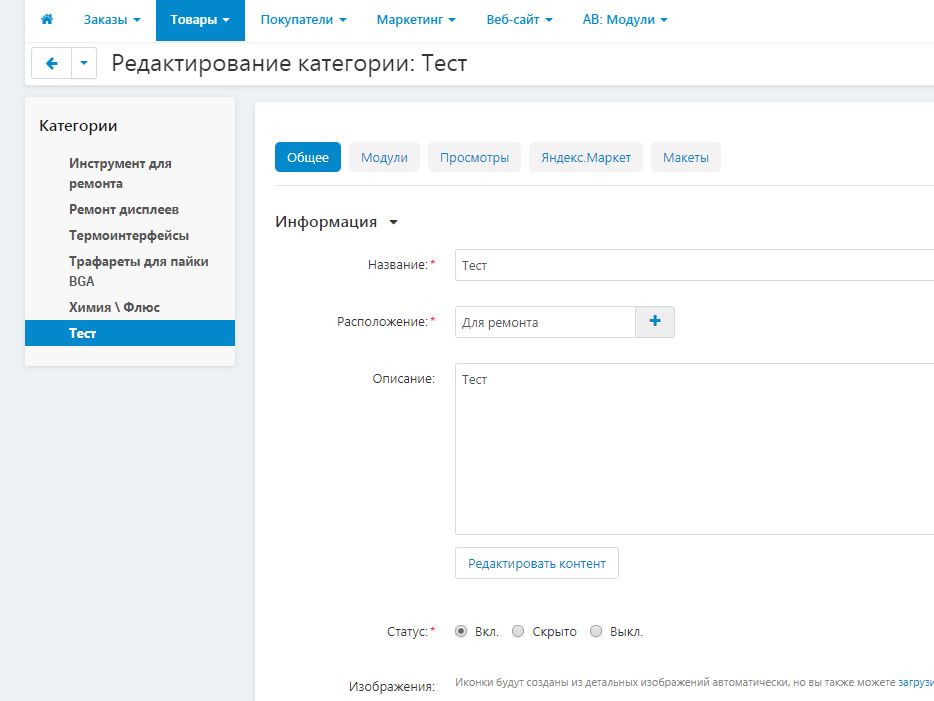Open the Инструмент для ремонта category
934x701 pixels.
(x=120, y=173)
